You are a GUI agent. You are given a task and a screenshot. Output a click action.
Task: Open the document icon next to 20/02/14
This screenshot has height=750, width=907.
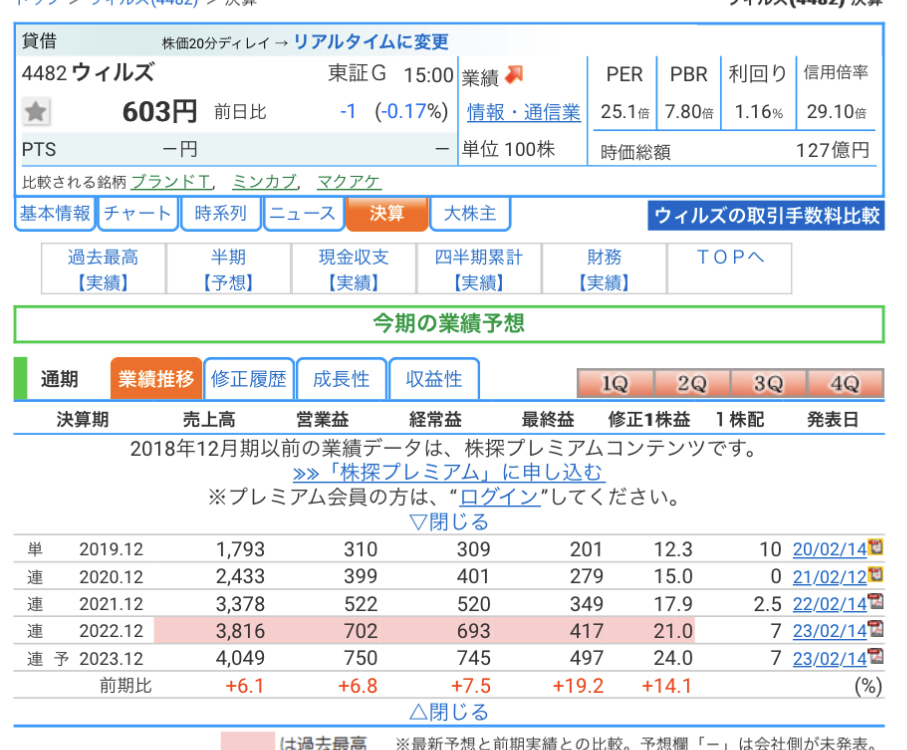pos(876,547)
